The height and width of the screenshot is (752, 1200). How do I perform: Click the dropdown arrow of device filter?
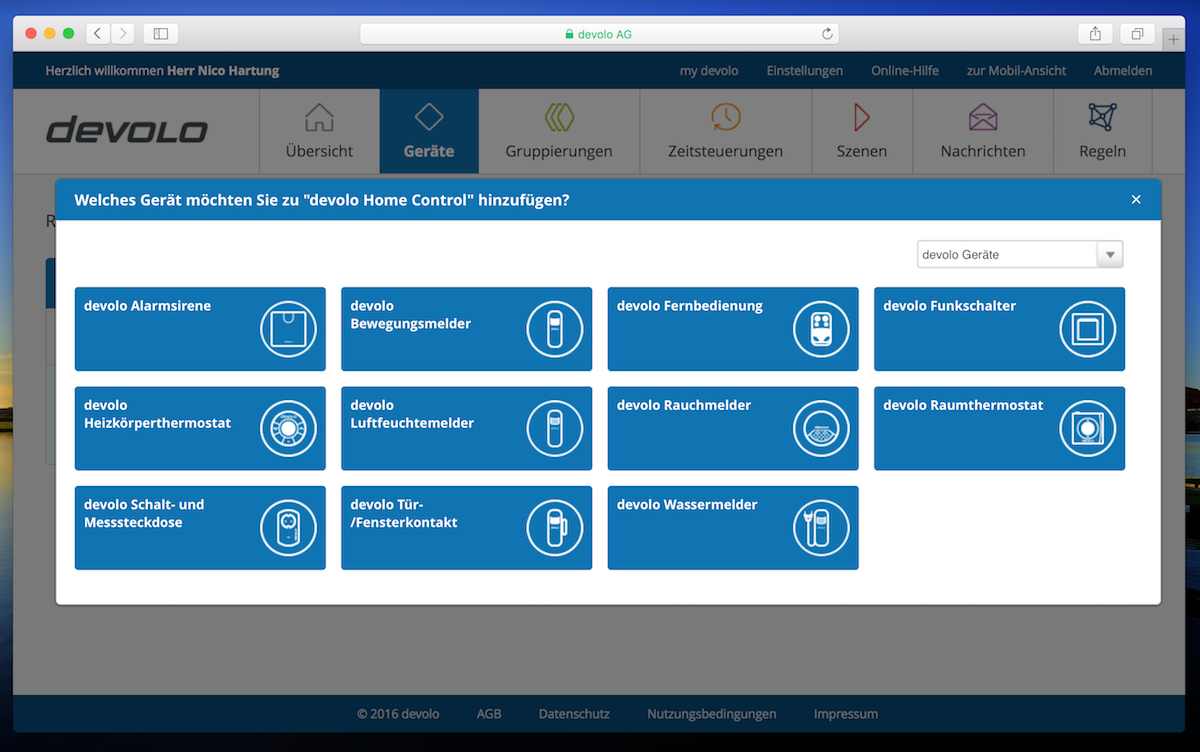tap(1110, 255)
